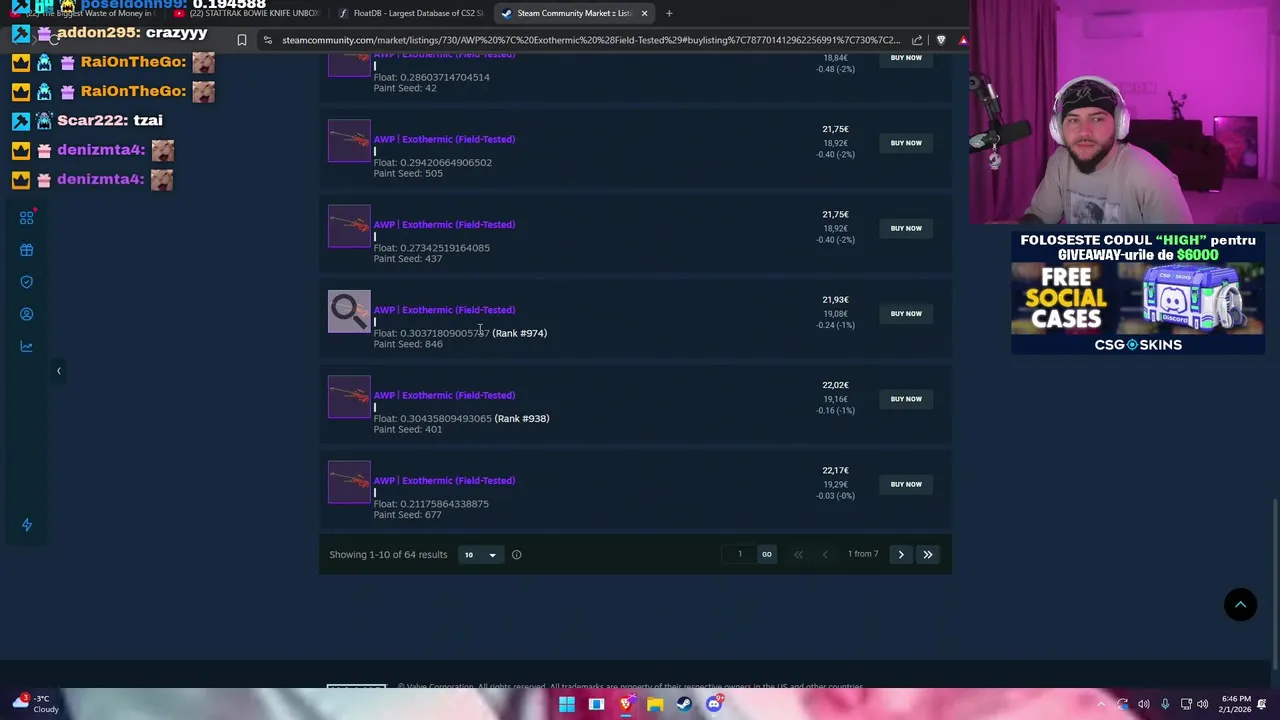Close the Steam Community Market tab
Viewport: 1280px width, 720px height.
pos(644,13)
